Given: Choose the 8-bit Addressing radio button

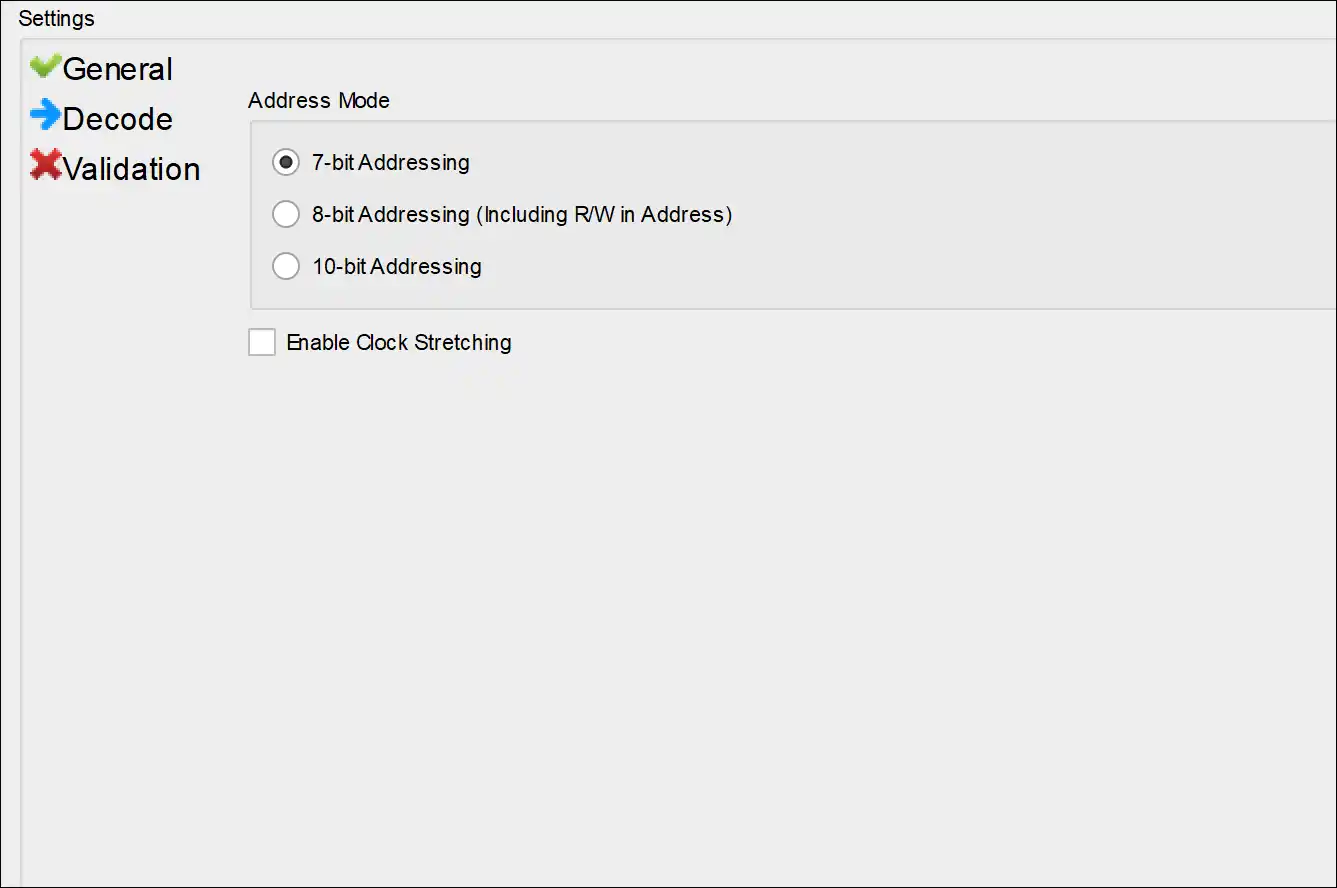Looking at the screenshot, I should tap(286, 214).
